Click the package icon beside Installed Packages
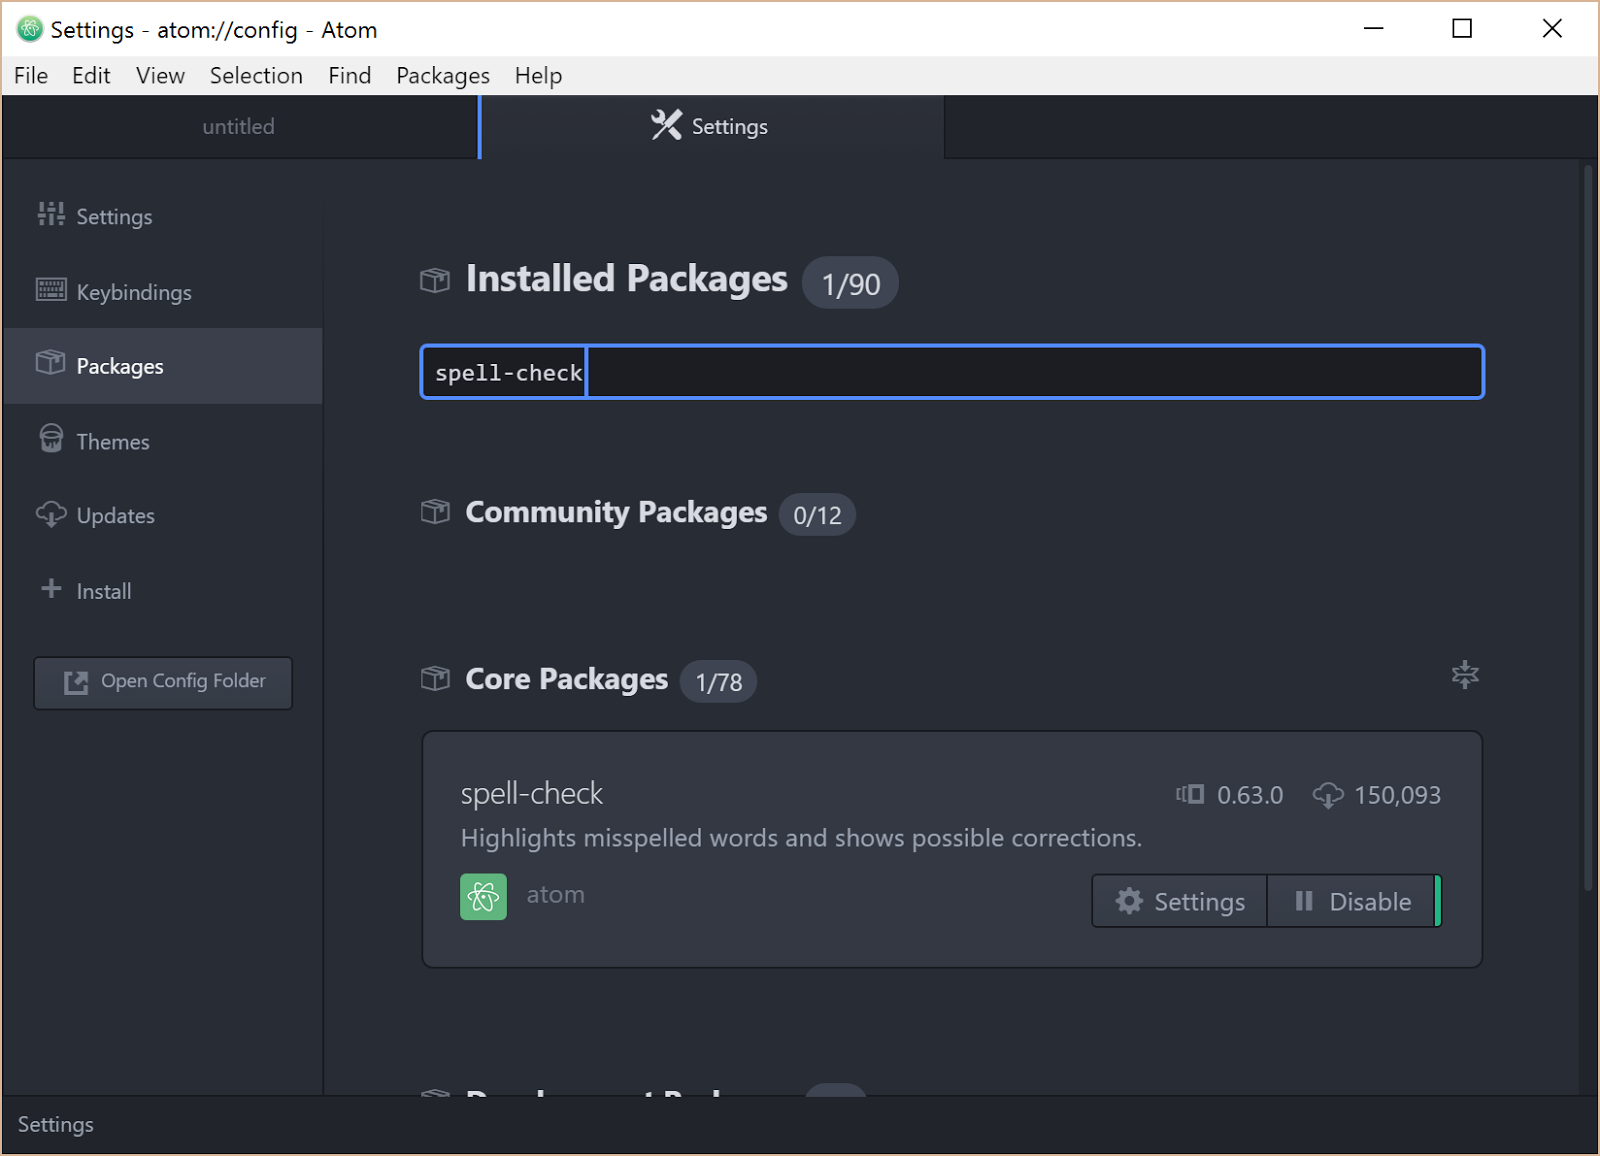Screen dimensions: 1600x1156 [435, 280]
